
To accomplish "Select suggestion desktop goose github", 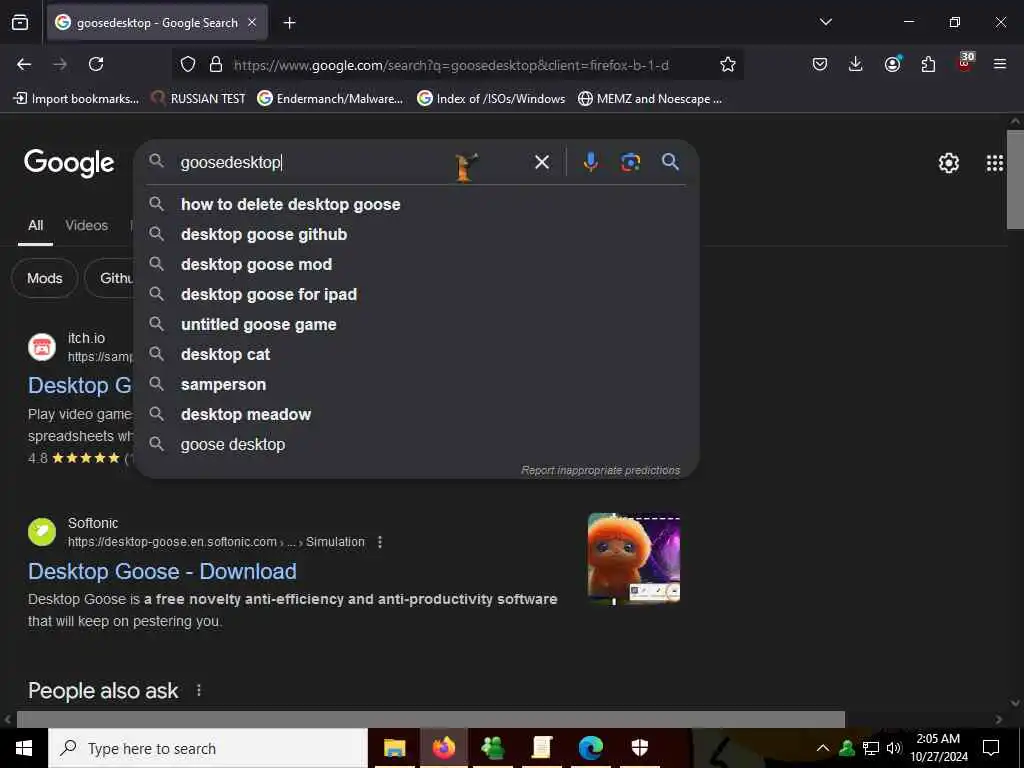I will (416, 234).
